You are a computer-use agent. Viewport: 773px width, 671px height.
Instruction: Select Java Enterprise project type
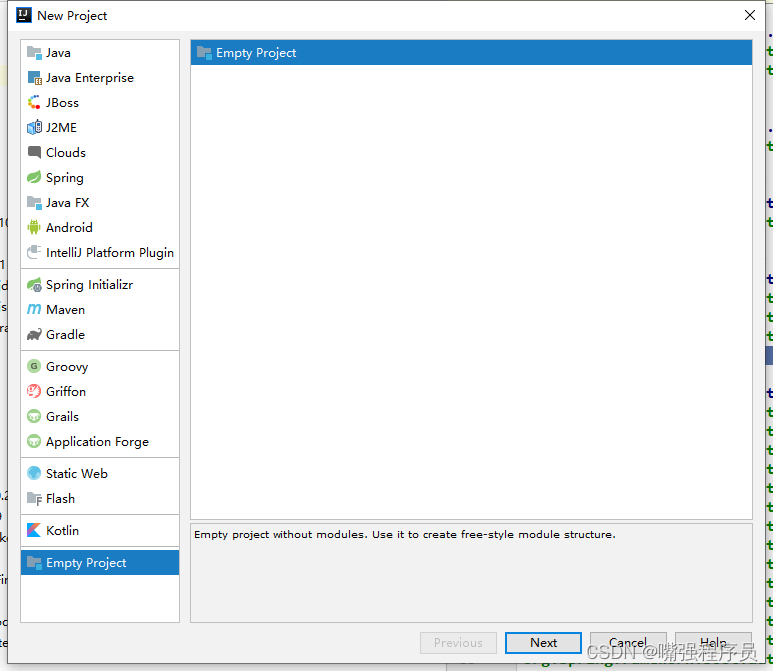coord(100,78)
